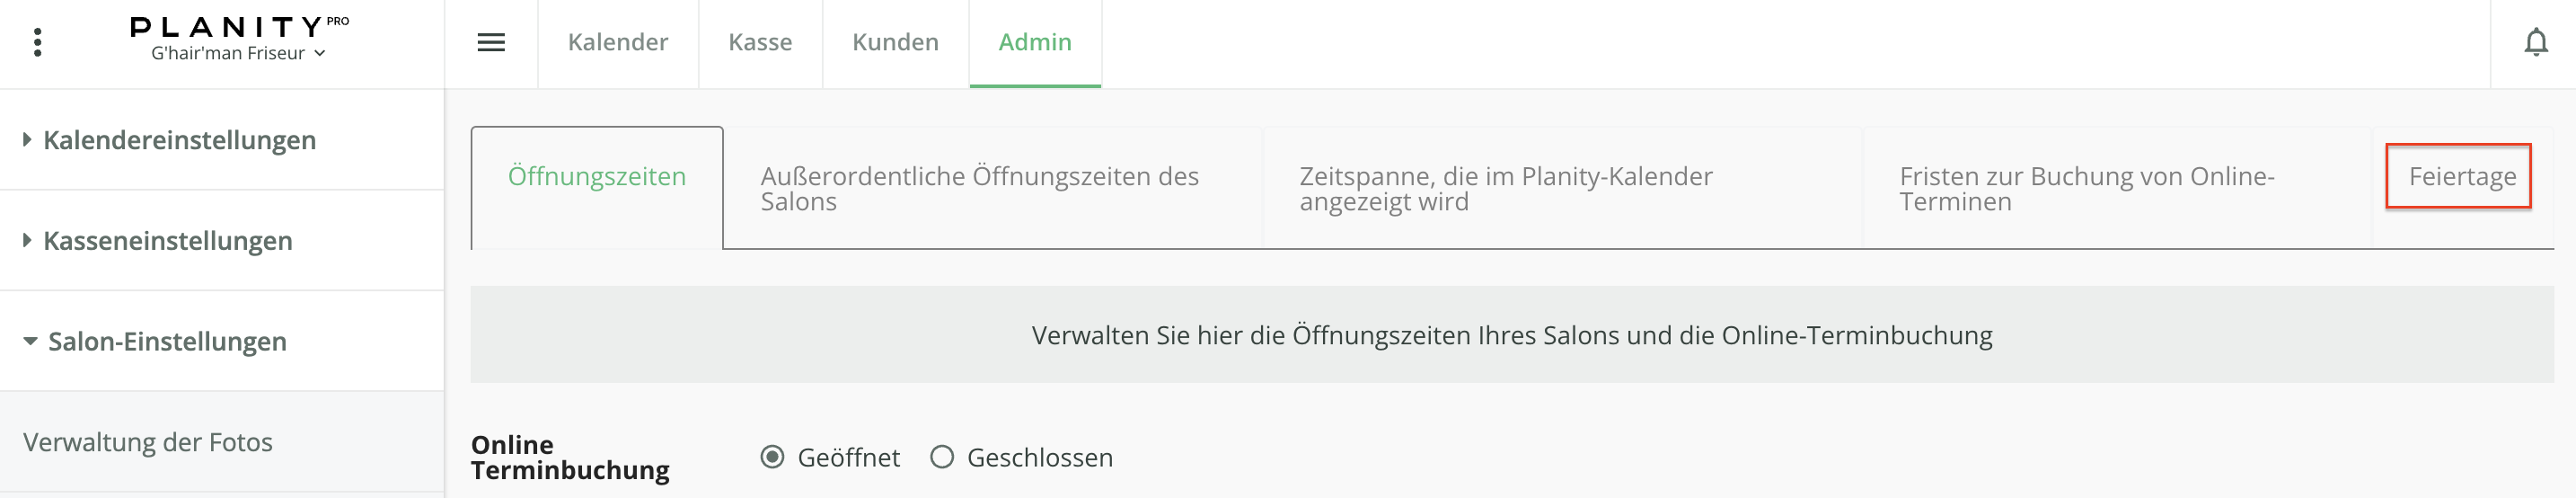Select the Geschlossen radio button
The image size is (2576, 498).
pos(942,457)
